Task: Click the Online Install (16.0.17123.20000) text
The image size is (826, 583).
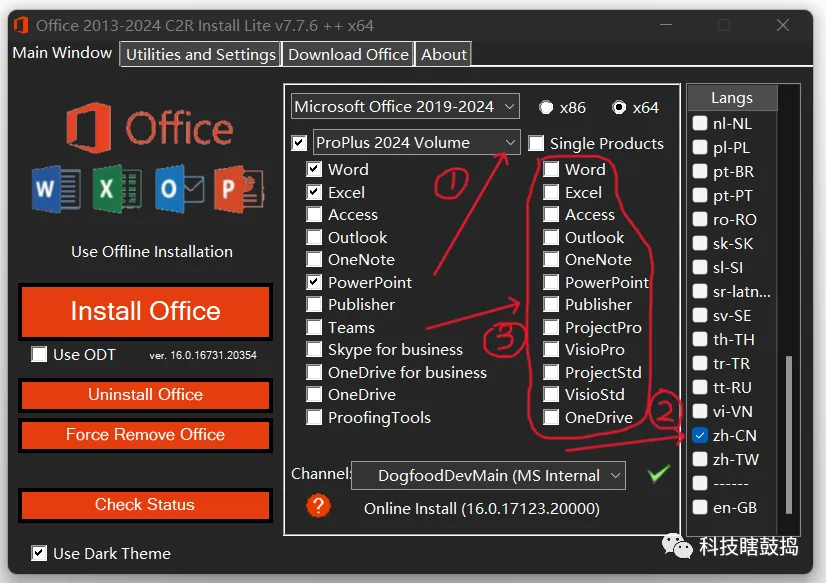Action: point(481,509)
